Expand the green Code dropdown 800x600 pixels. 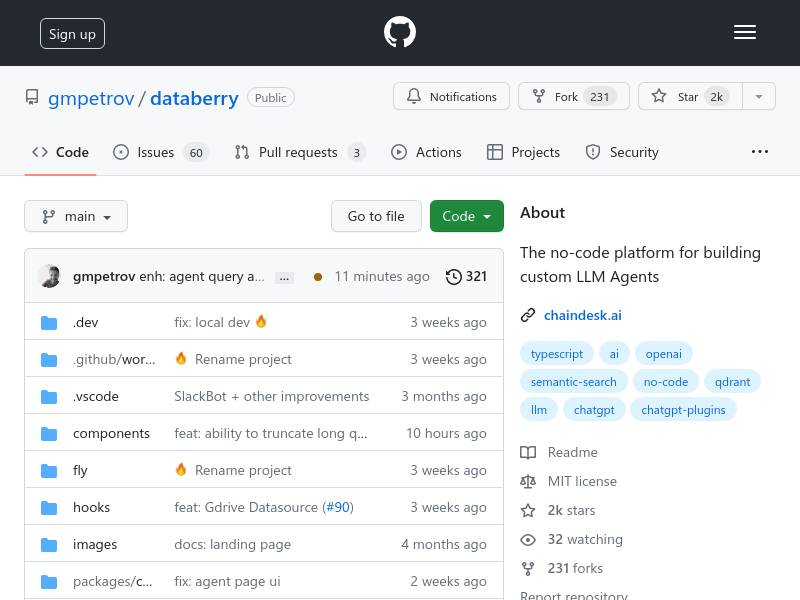pyautogui.click(x=466, y=216)
